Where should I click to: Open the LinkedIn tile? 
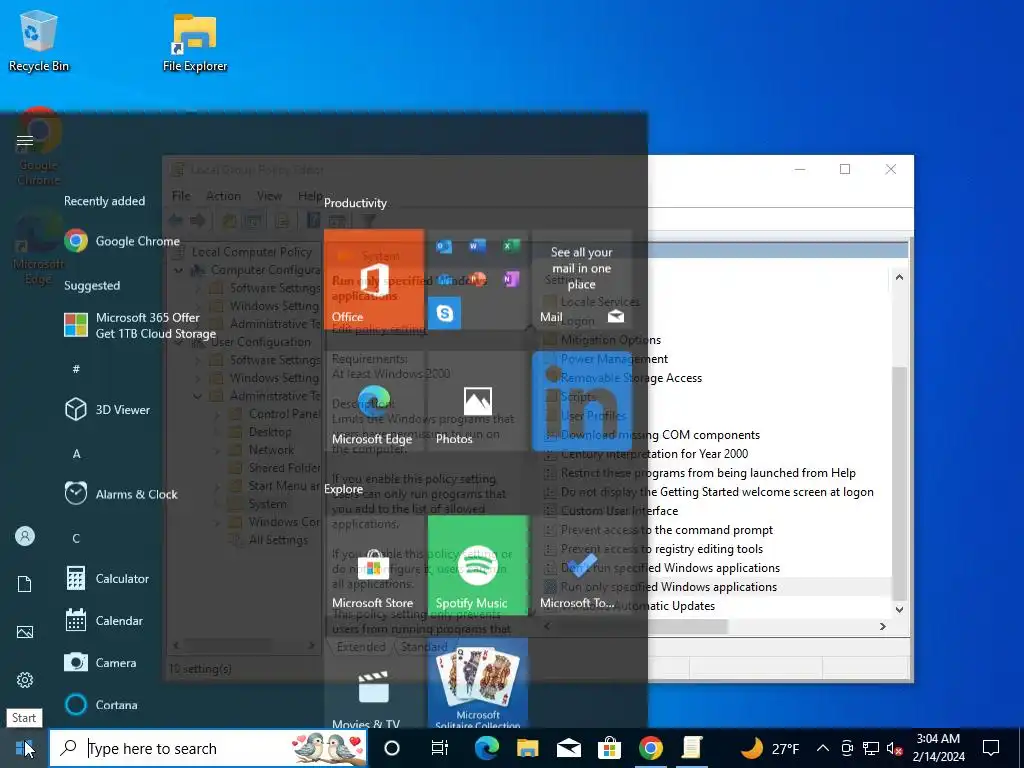tap(582, 401)
